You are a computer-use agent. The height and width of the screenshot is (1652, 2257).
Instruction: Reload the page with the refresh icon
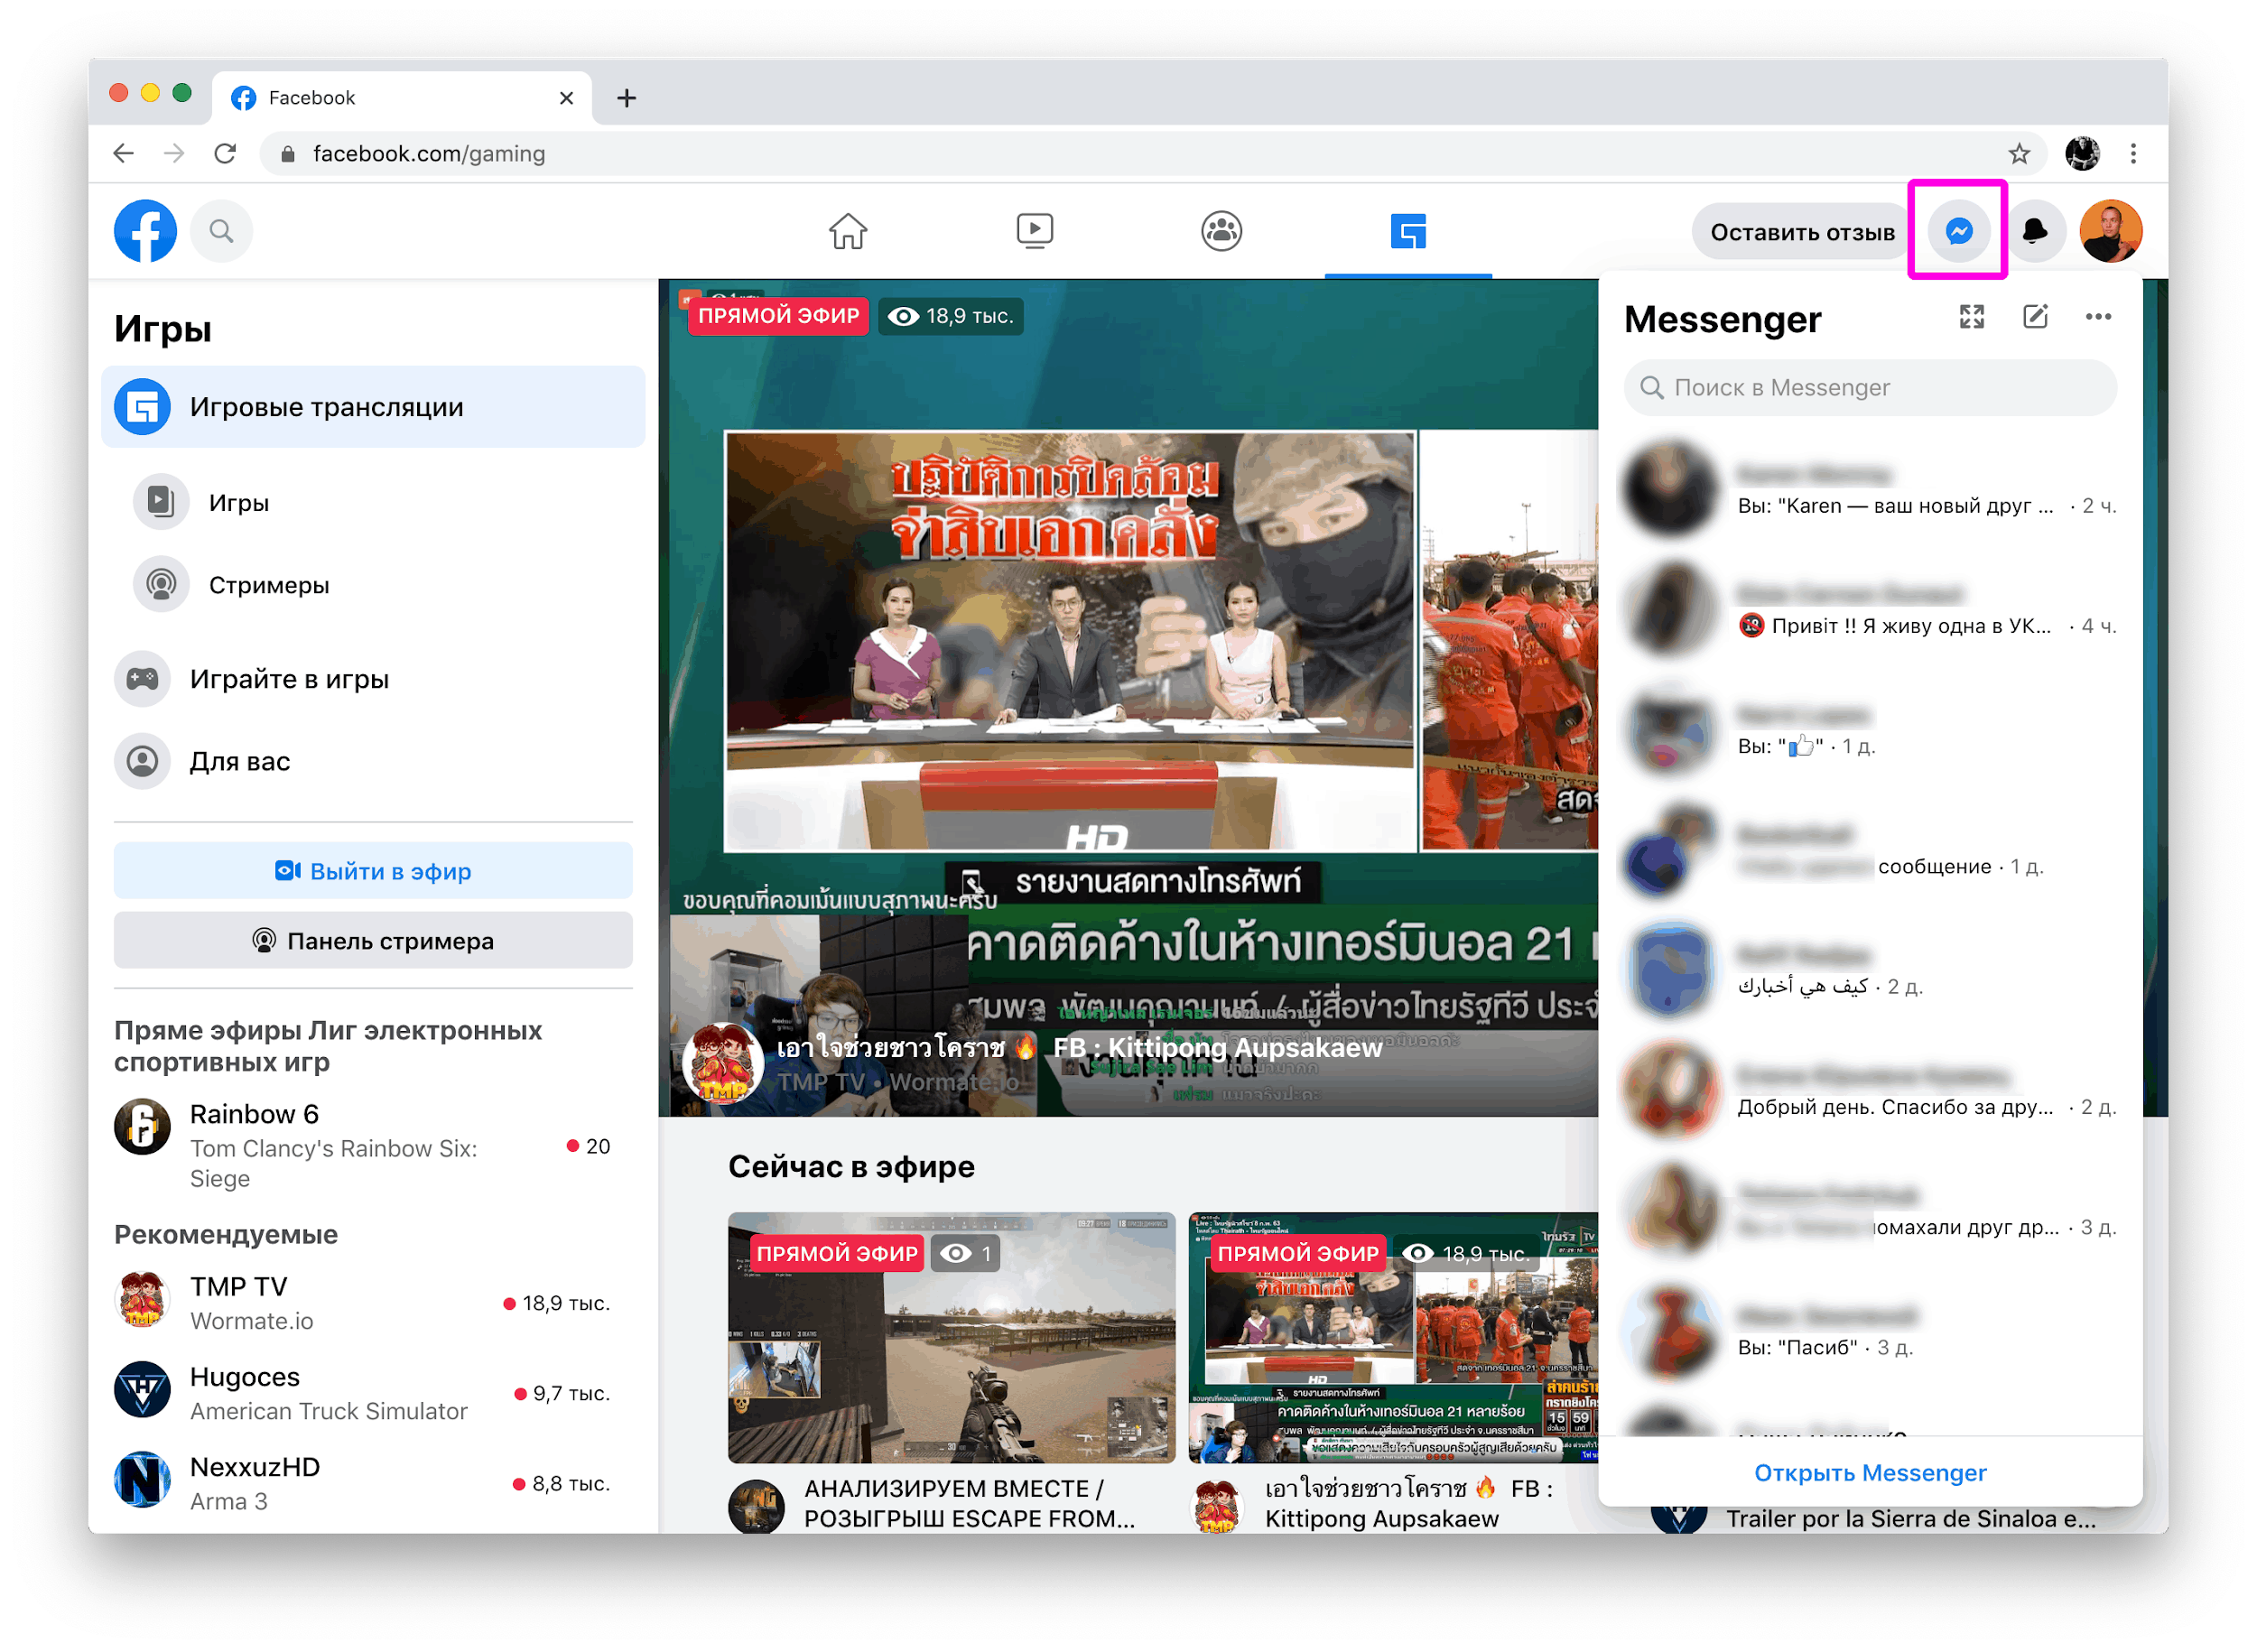(226, 153)
